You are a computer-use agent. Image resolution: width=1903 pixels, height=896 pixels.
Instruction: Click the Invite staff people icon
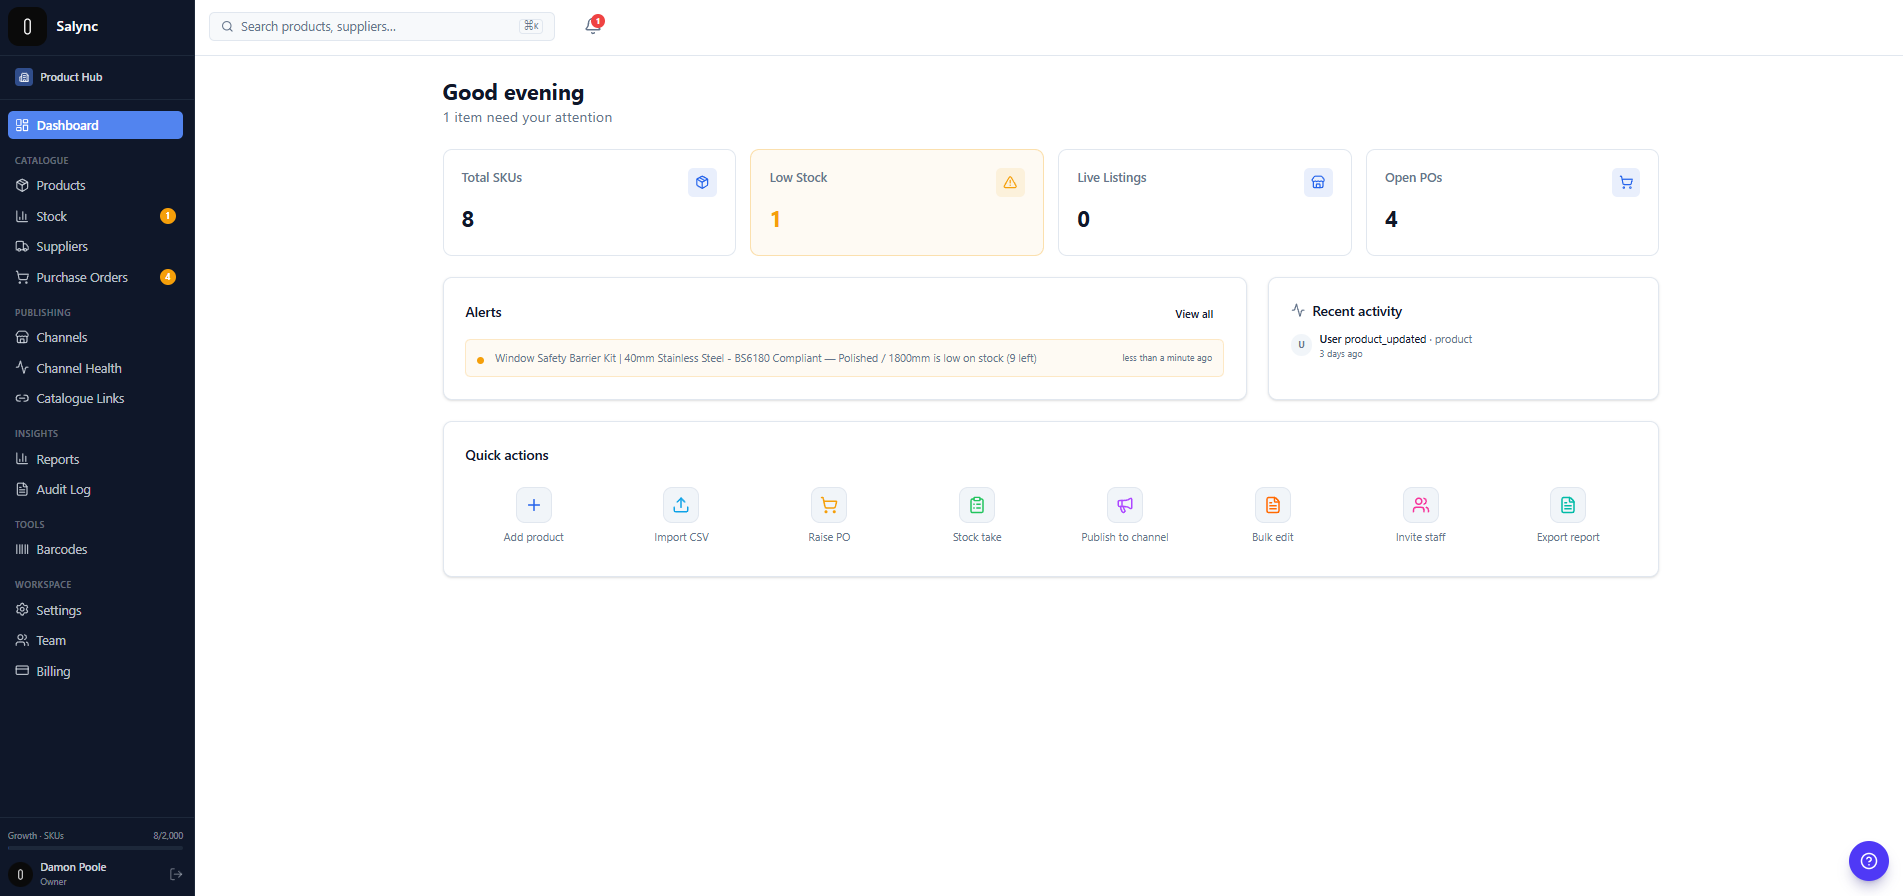[1421, 505]
